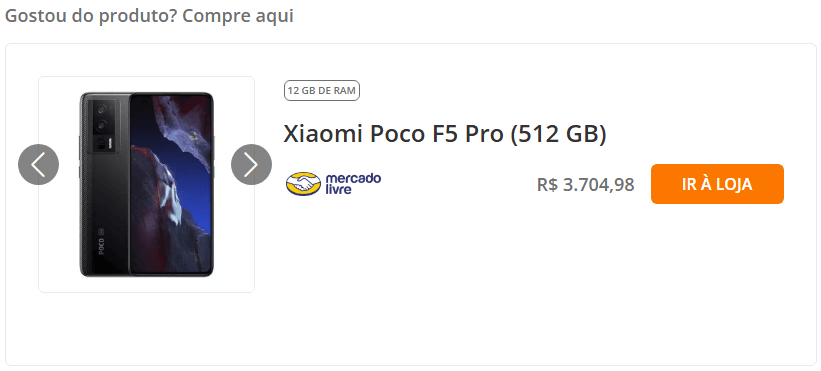The image size is (821, 371).
Task: Click the '(512 GB)' part of title
Action: tap(558, 134)
